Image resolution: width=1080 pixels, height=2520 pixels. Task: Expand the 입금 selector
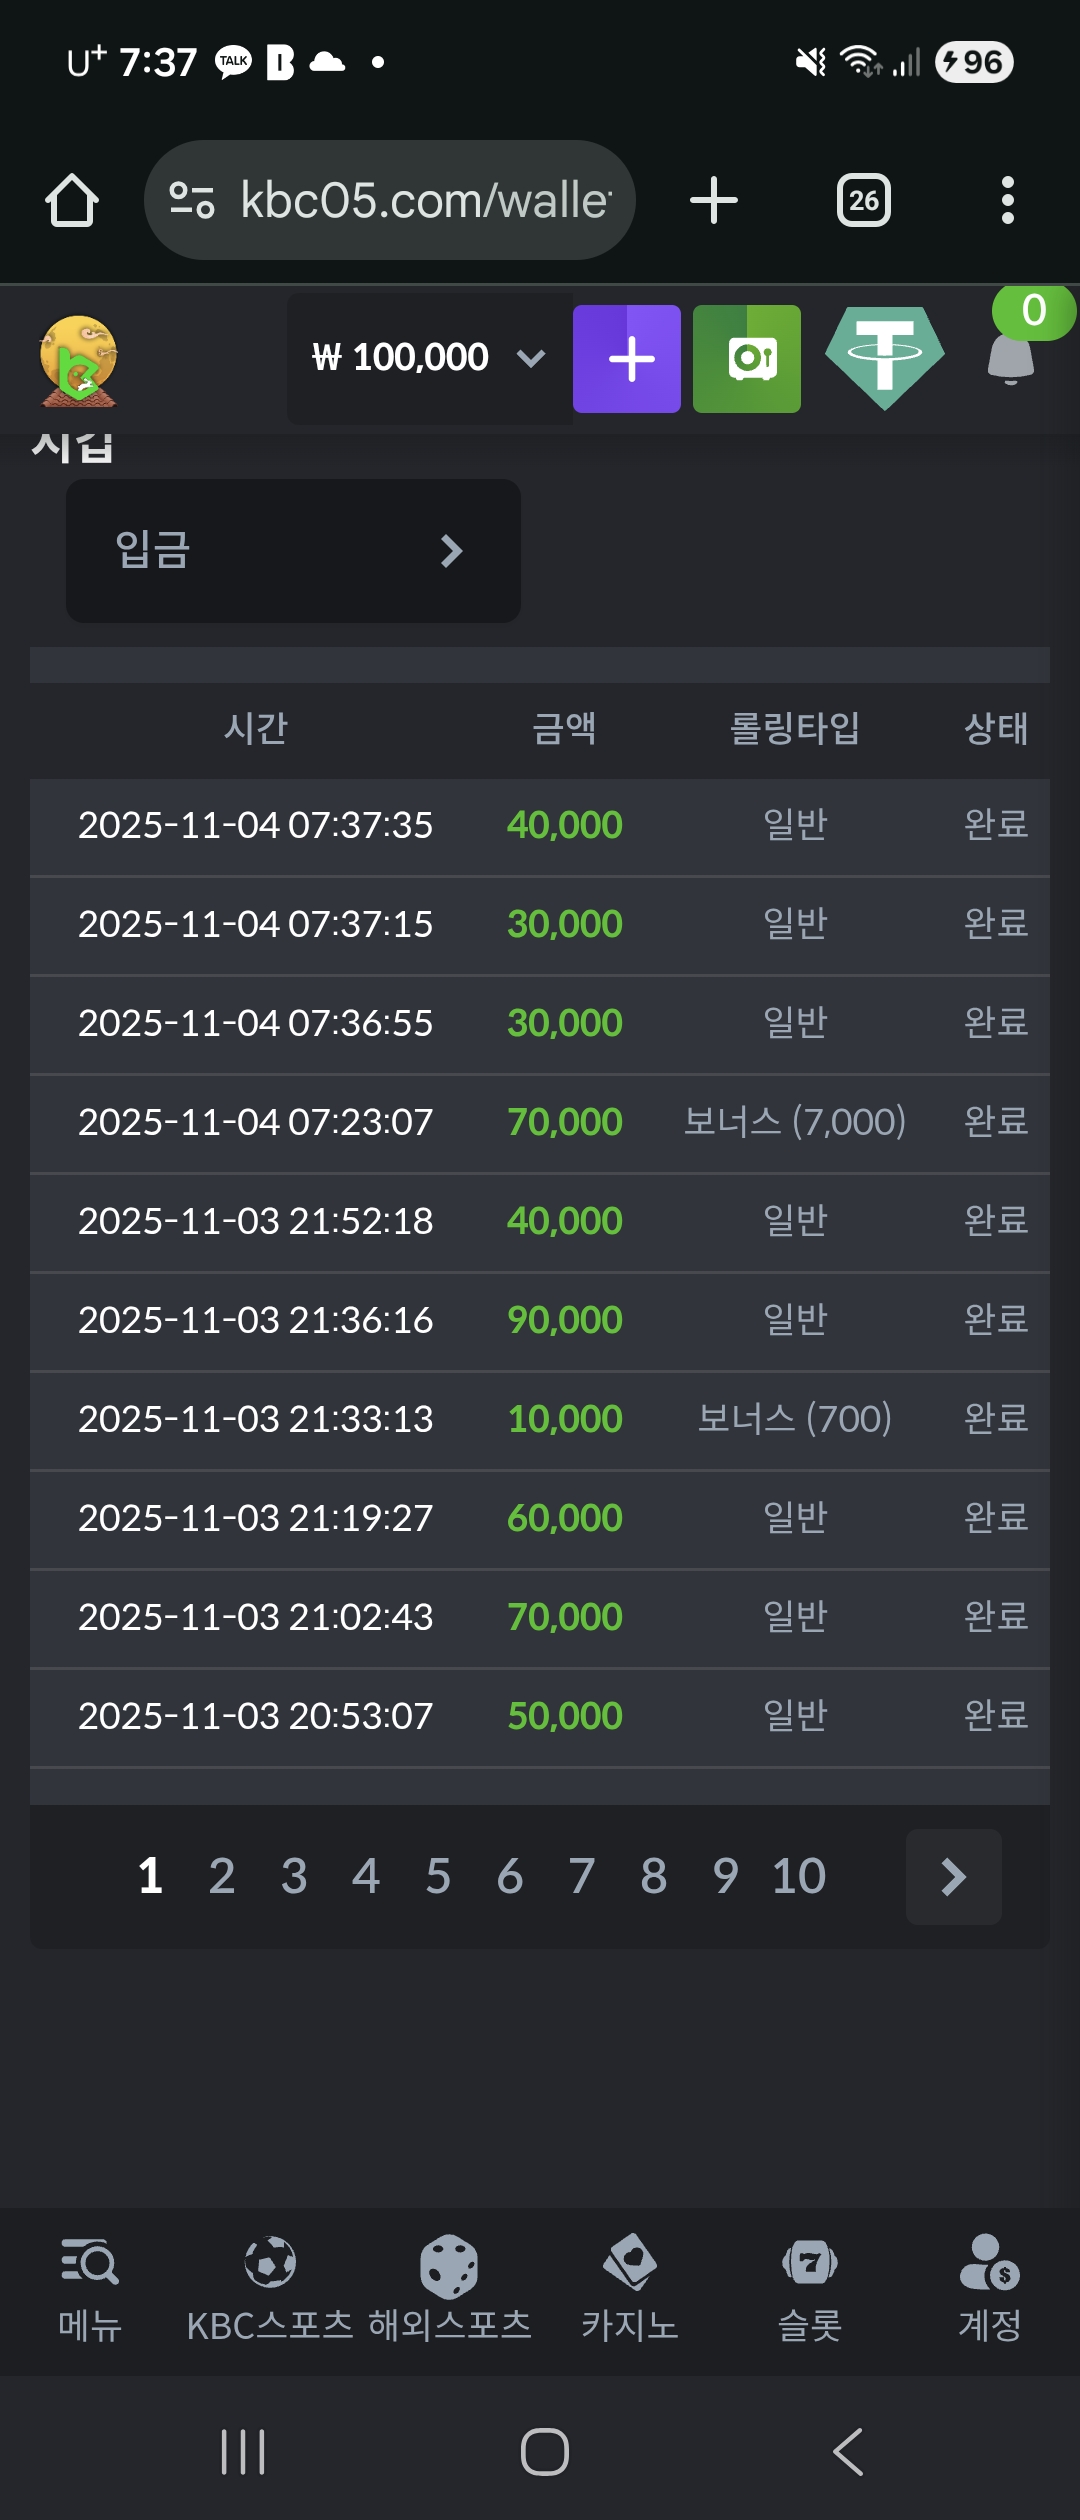[293, 551]
